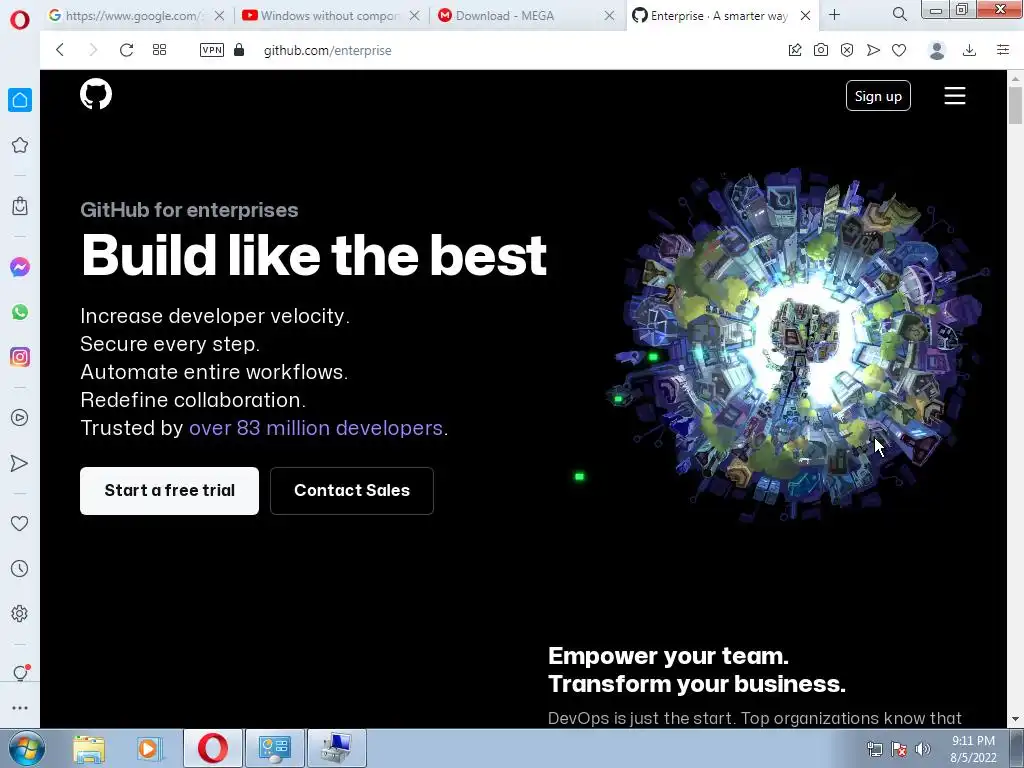The width and height of the screenshot is (1024, 768).
Task: Open the Opera main menu
Action: coord(20,20)
